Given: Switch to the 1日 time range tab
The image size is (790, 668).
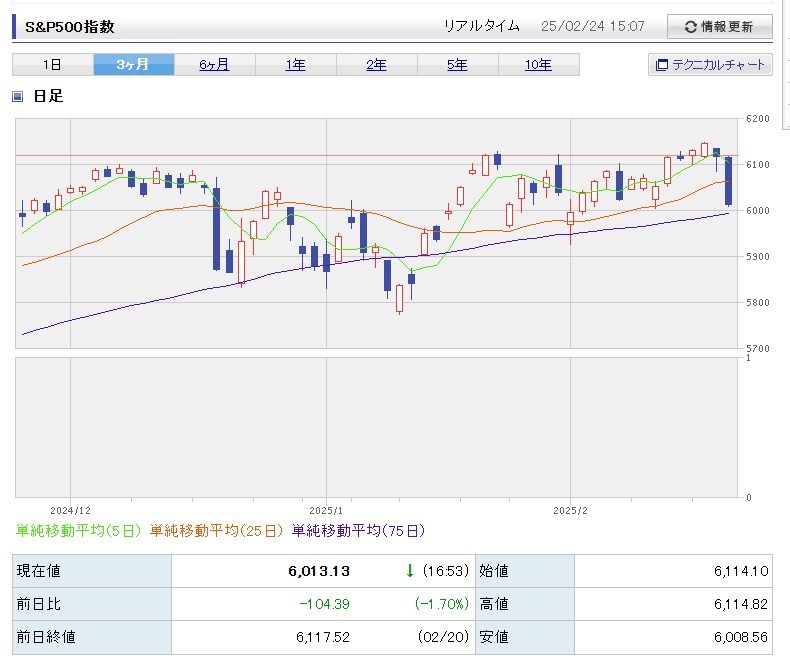Looking at the screenshot, I should pyautogui.click(x=52, y=65).
